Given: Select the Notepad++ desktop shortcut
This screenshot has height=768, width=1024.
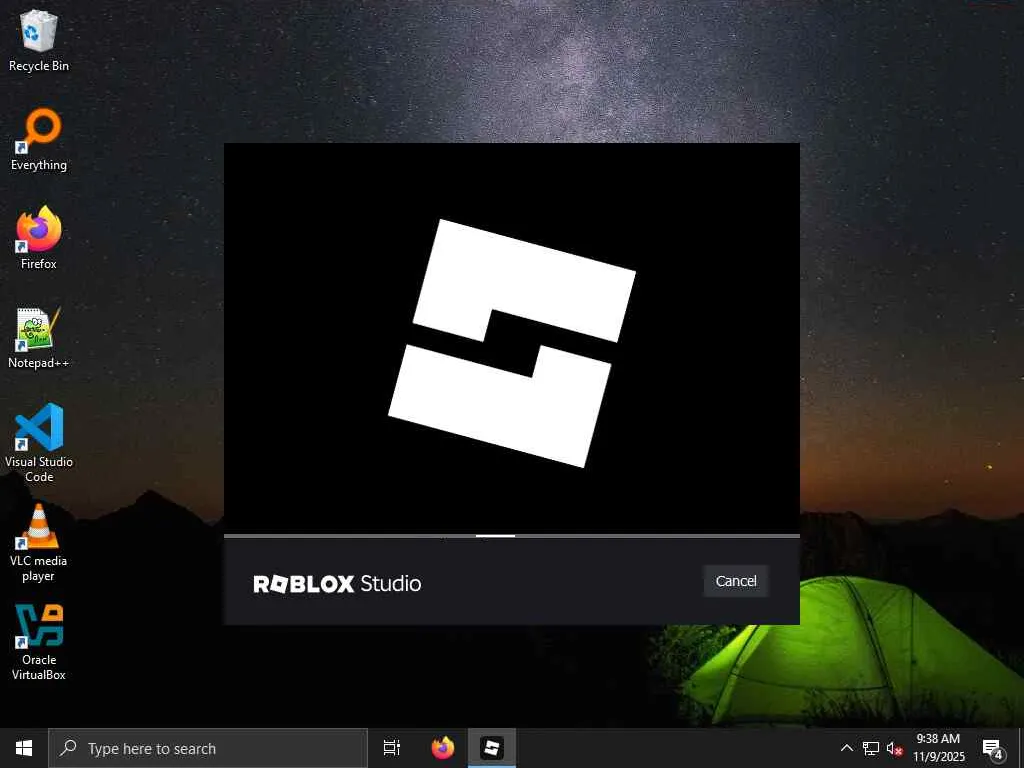Looking at the screenshot, I should [x=39, y=338].
